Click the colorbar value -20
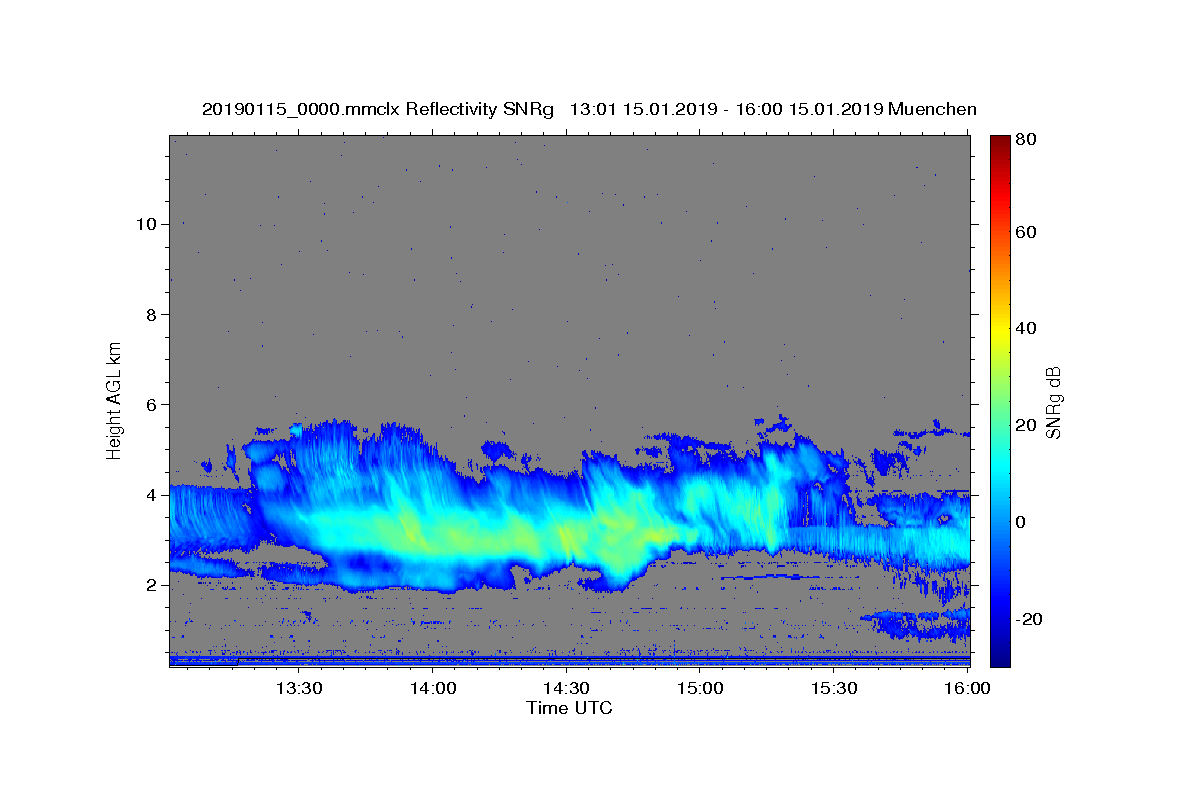 tap(1030, 619)
